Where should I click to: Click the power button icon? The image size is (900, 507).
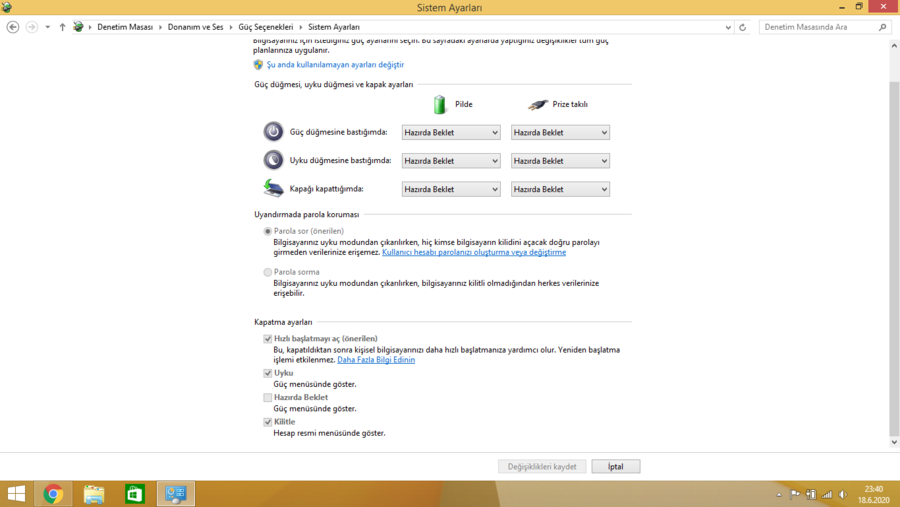[273, 131]
